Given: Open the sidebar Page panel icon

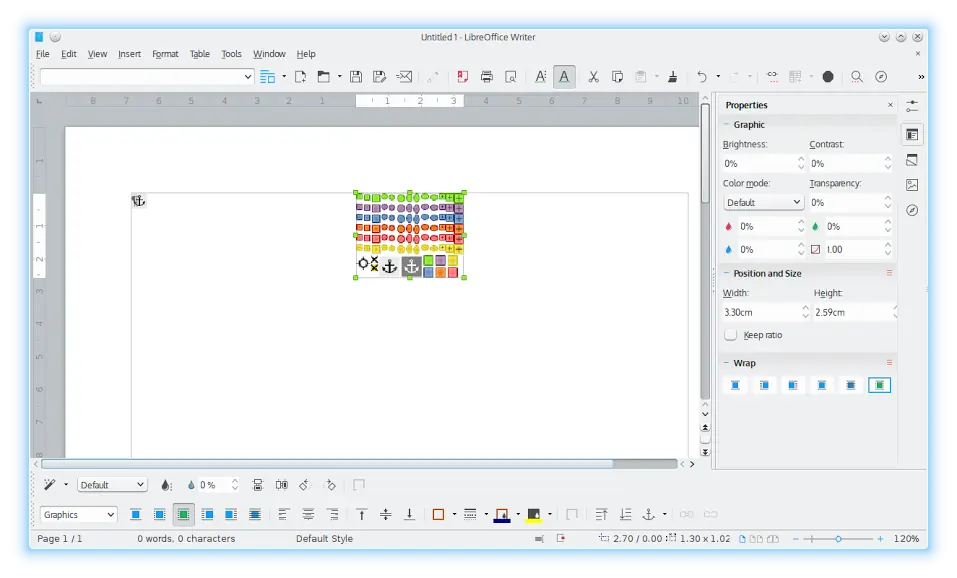Looking at the screenshot, I should pos(912,160).
